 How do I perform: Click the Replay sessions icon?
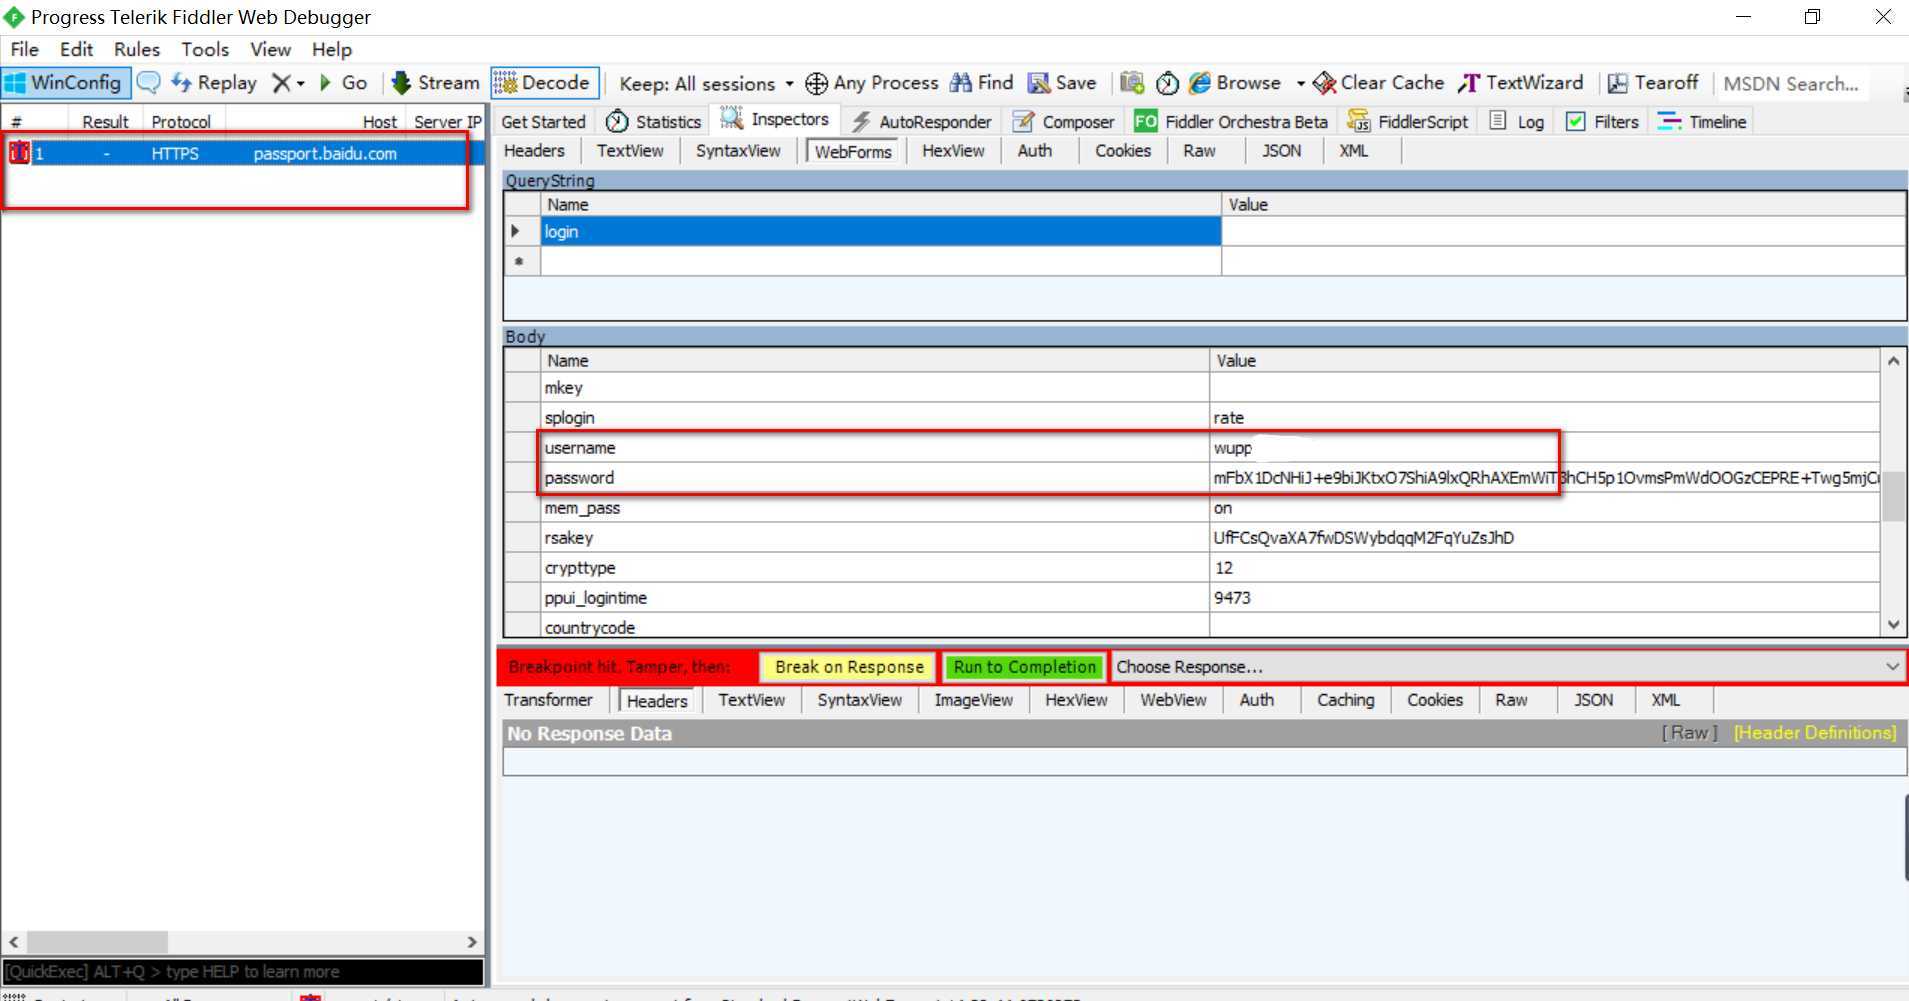[181, 83]
